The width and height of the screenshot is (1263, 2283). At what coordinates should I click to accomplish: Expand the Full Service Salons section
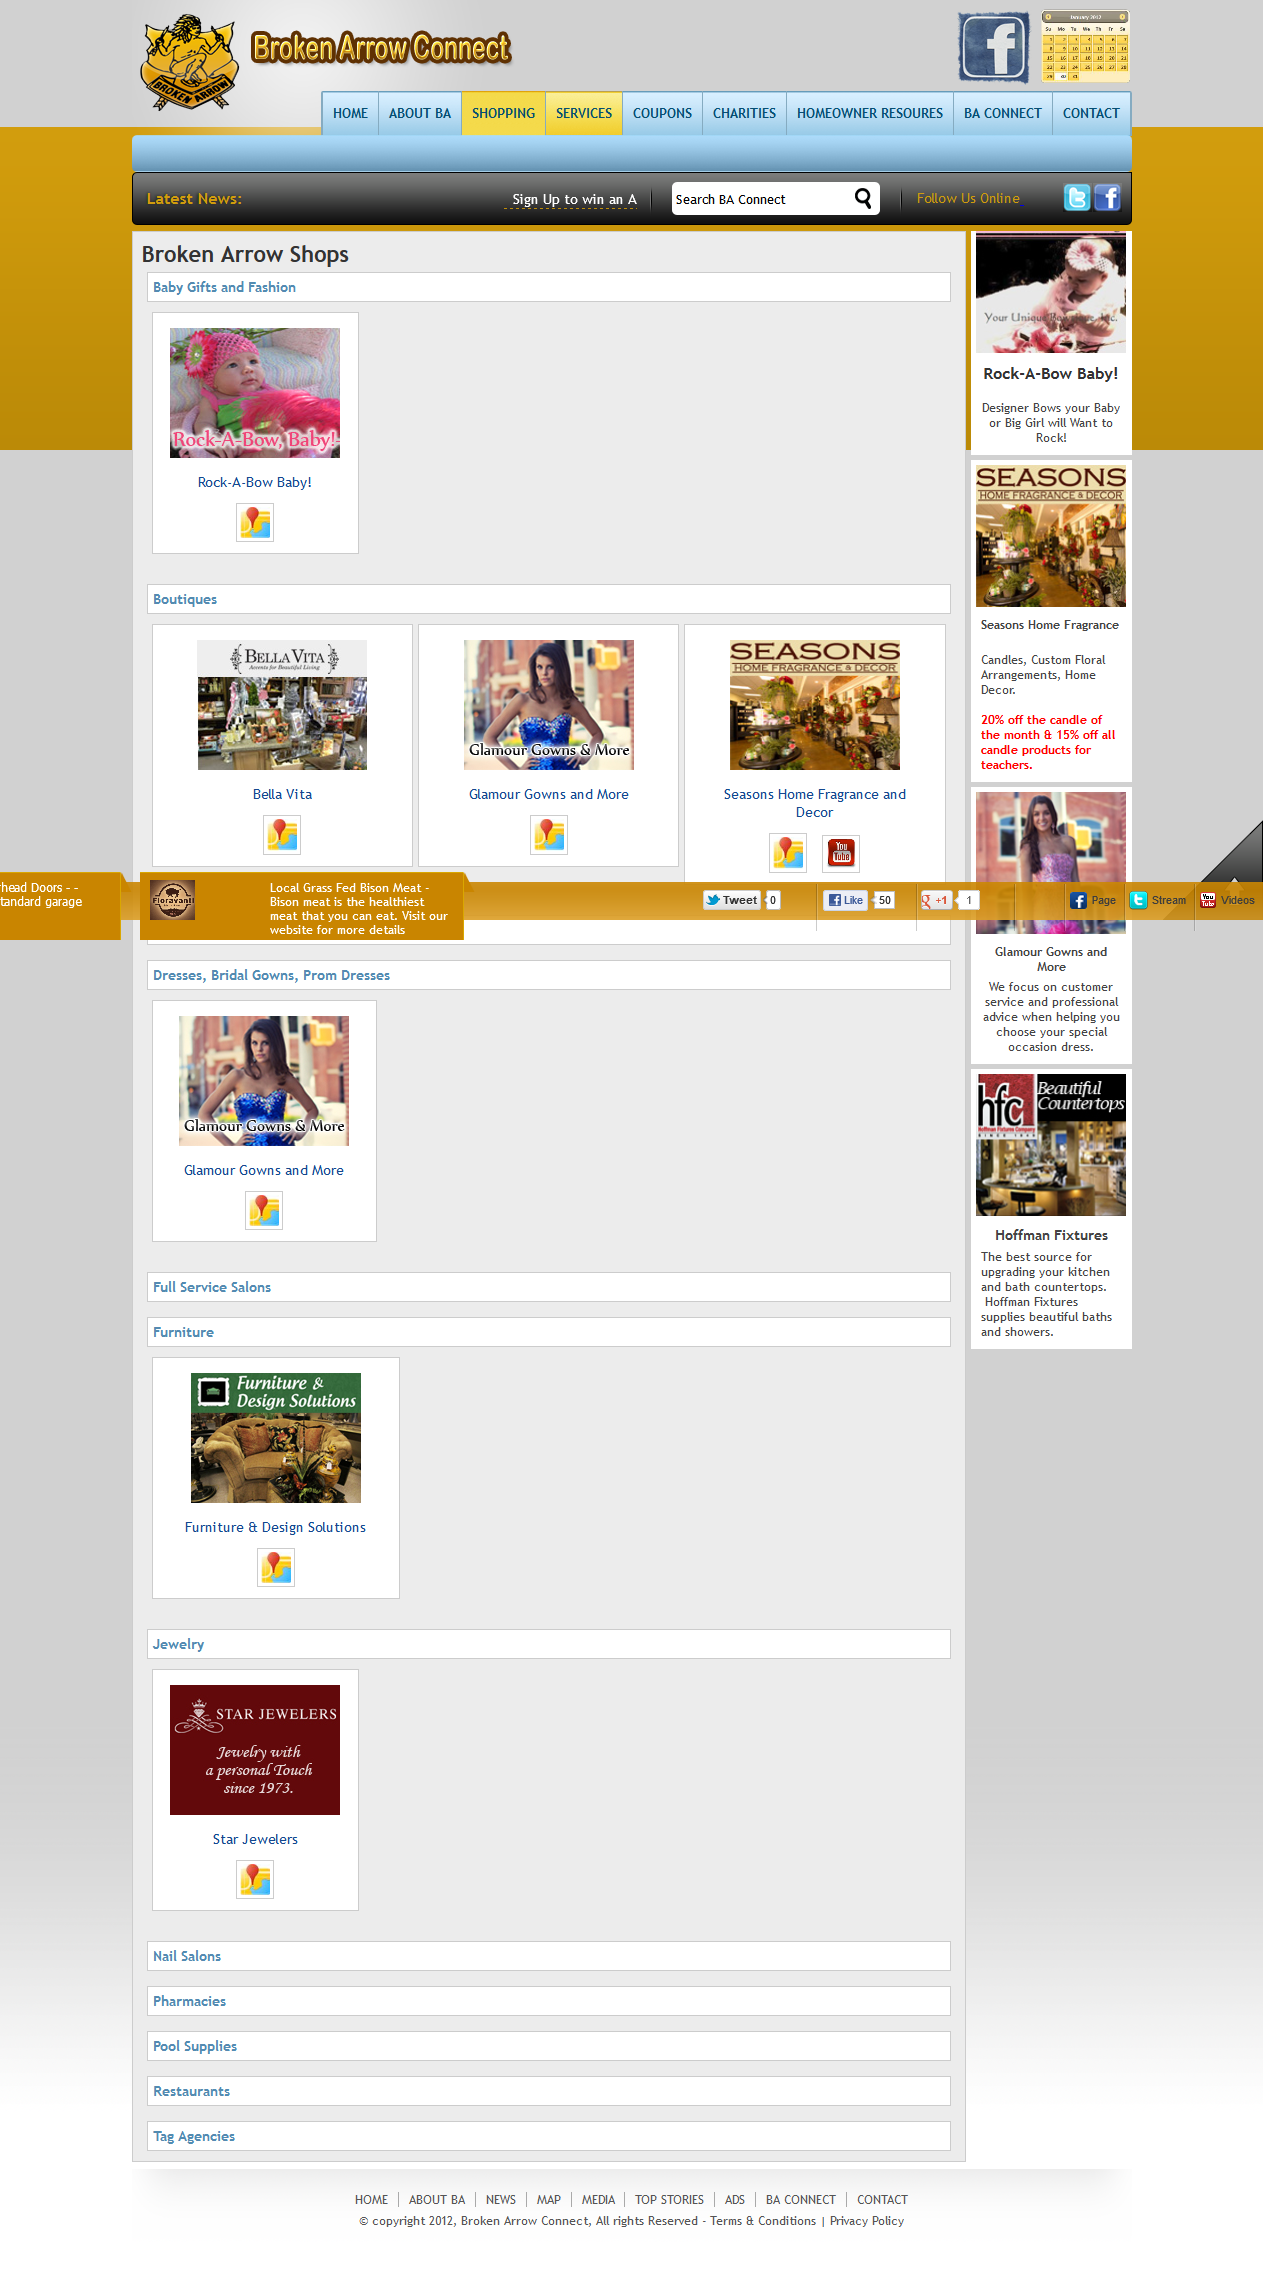click(x=549, y=1287)
